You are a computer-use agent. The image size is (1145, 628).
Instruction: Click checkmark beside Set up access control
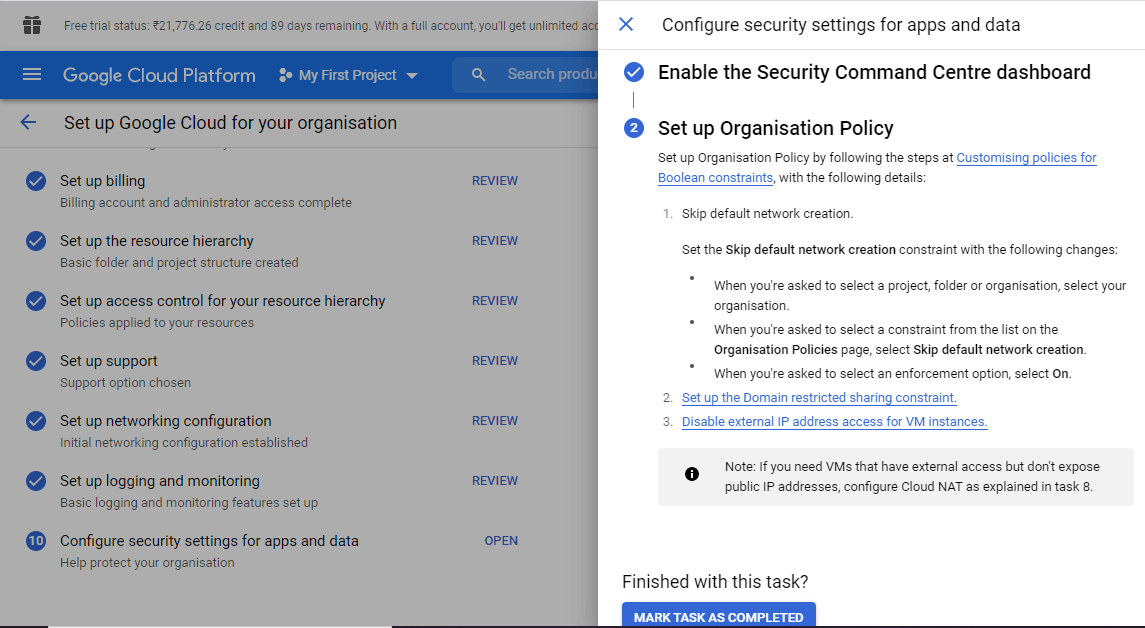[36, 301]
